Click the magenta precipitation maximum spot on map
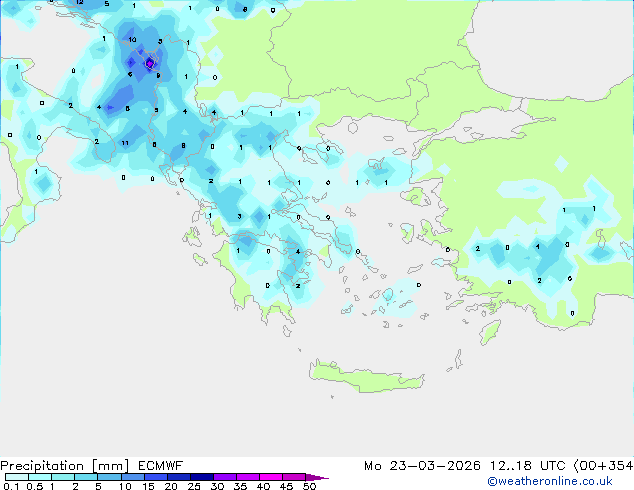This screenshot has height=490, width=634. tap(150, 63)
